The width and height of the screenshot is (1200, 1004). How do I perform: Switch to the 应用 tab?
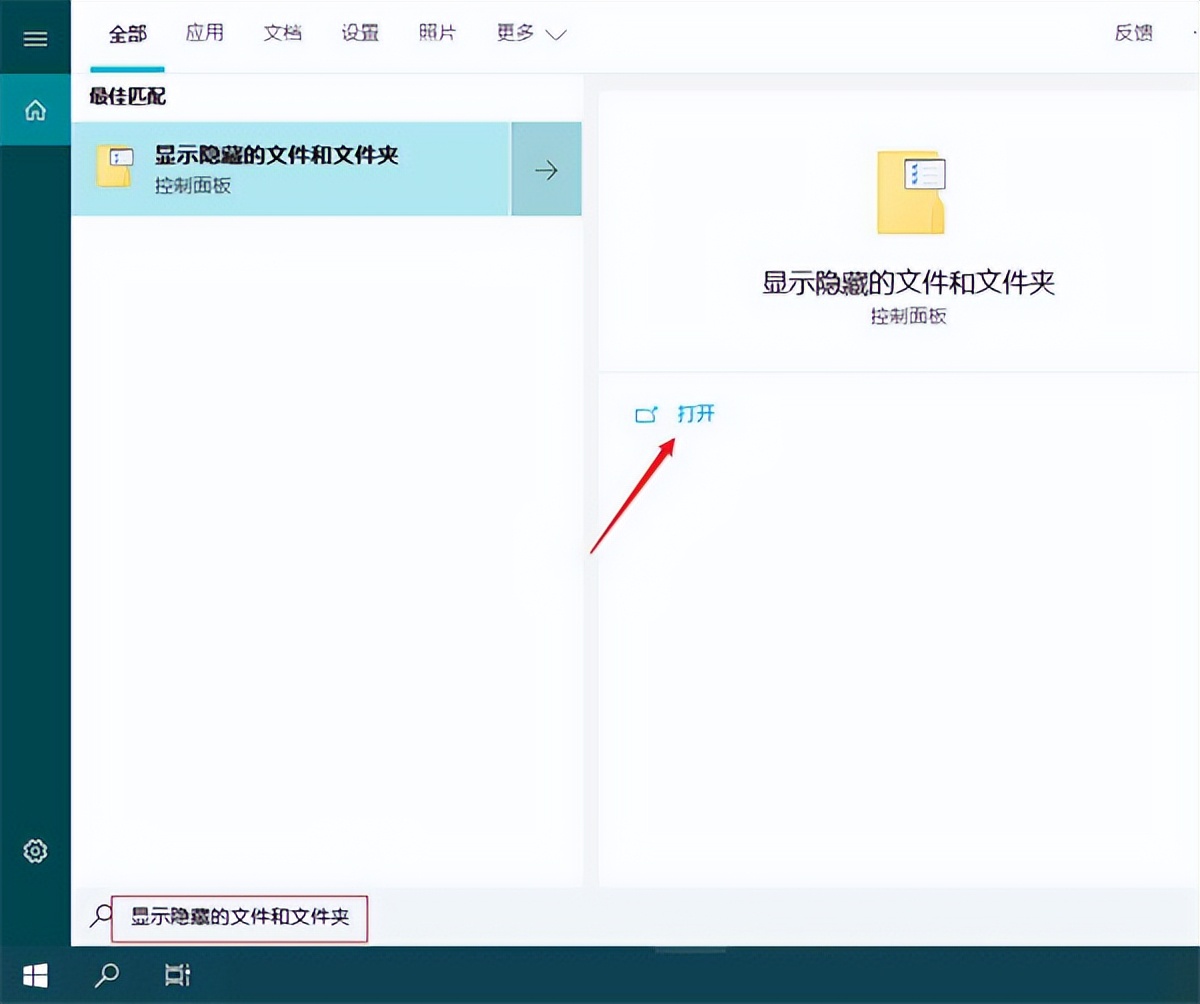[205, 32]
